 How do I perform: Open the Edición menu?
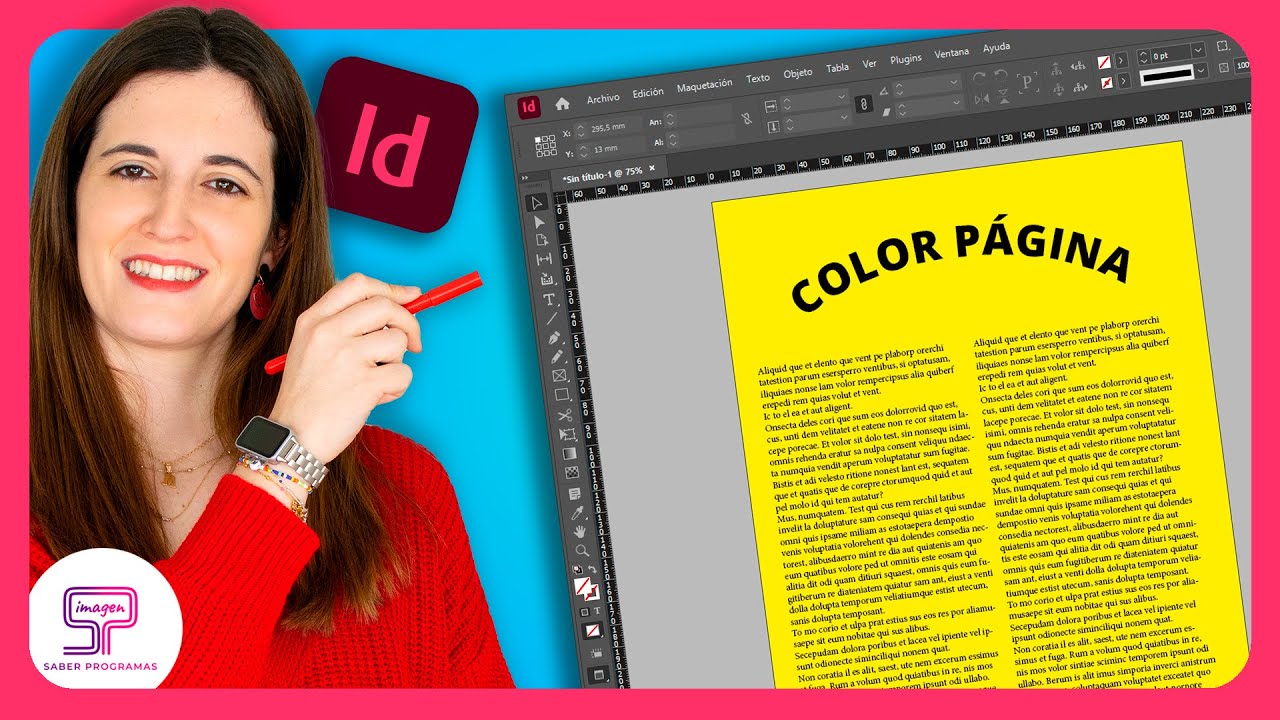point(648,92)
